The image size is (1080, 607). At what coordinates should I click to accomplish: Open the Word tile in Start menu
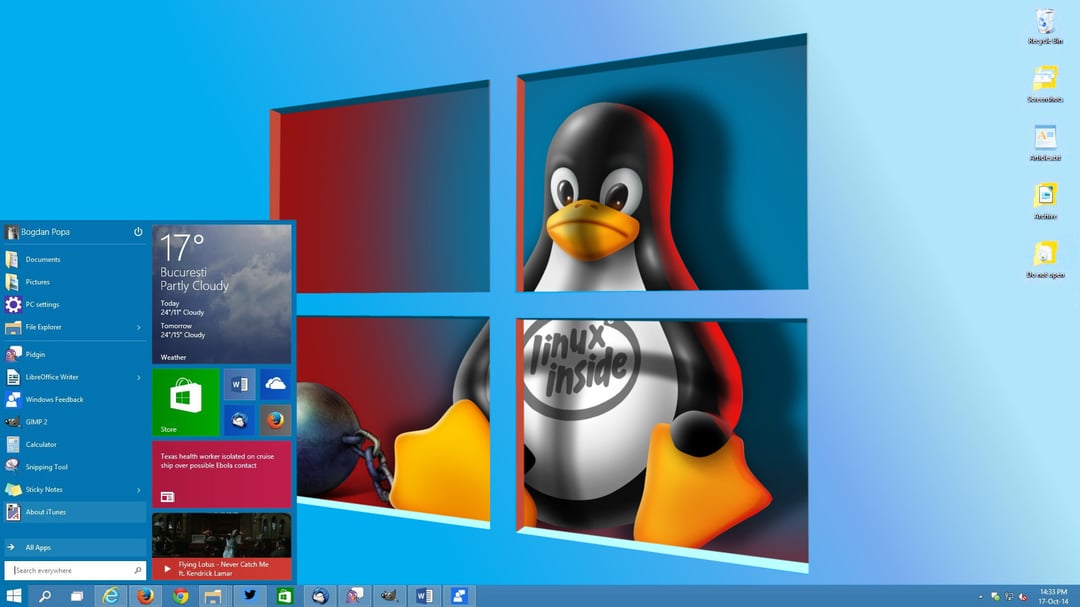238,383
